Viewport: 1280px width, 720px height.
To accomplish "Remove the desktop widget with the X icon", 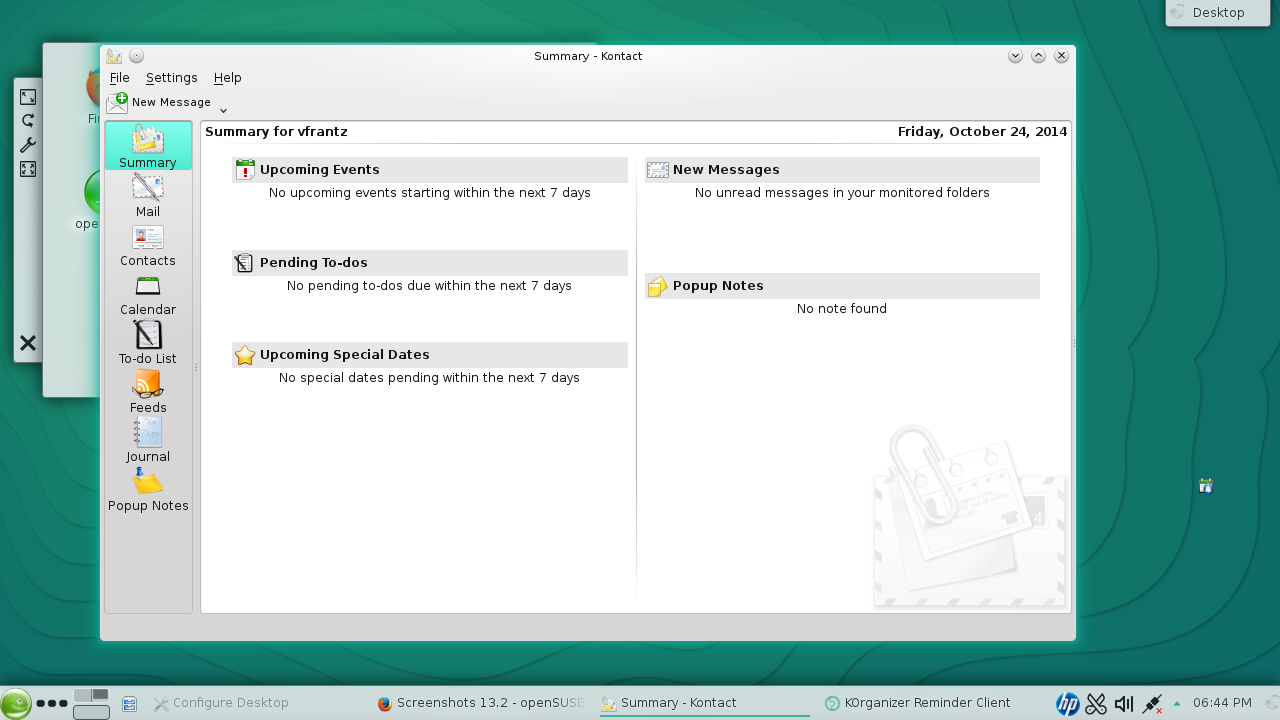I will (28, 343).
